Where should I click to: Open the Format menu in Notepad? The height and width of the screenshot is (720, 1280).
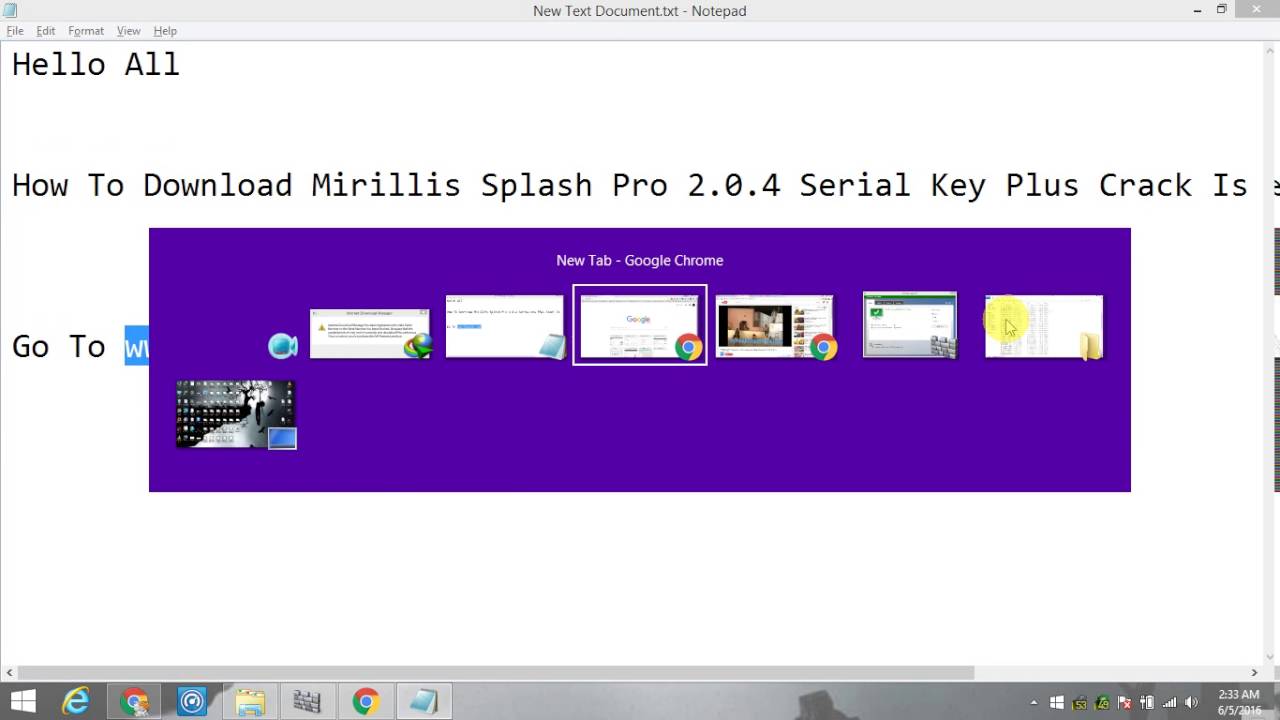[x=85, y=30]
